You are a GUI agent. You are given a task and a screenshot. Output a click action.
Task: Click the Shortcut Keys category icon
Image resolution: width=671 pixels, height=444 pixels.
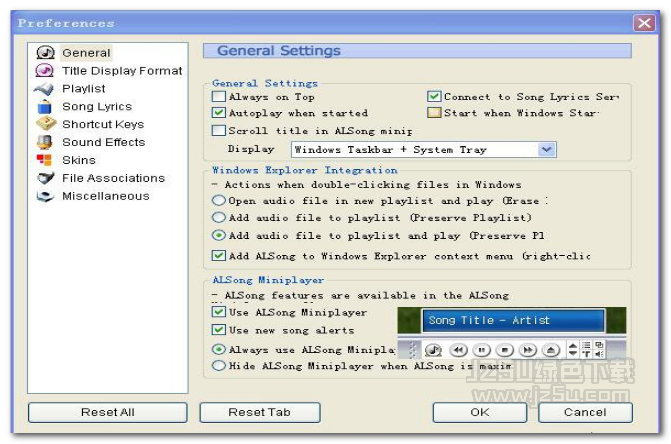click(x=44, y=125)
